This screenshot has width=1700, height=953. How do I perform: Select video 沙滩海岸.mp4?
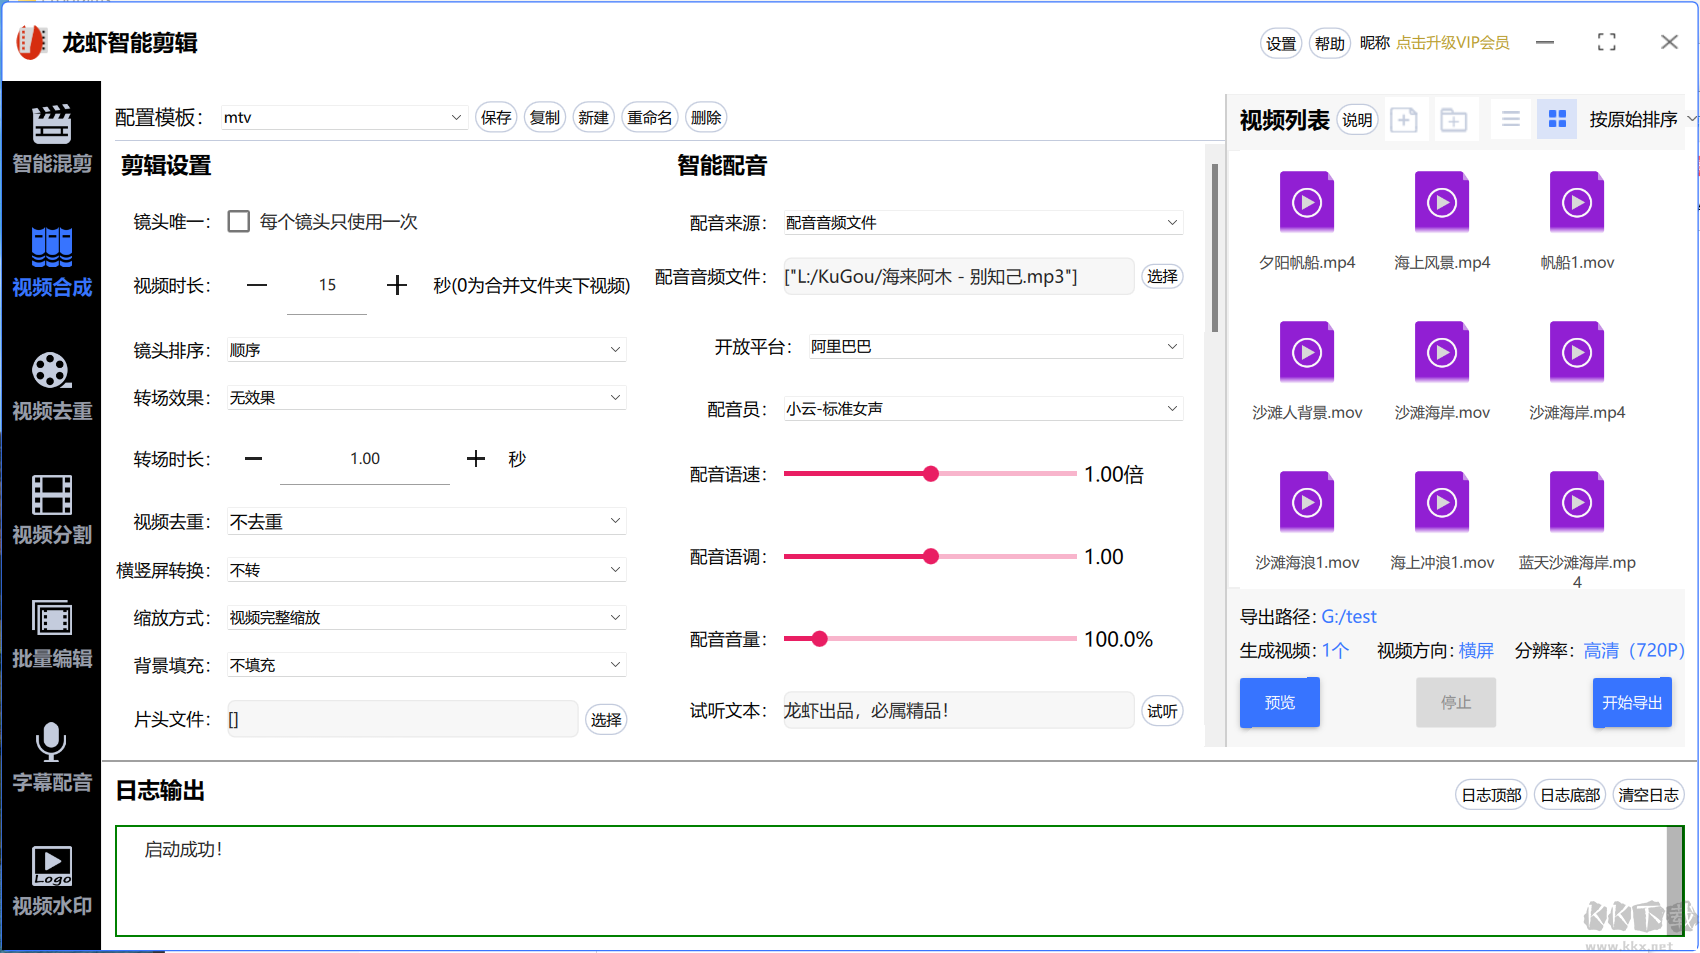1577,371
